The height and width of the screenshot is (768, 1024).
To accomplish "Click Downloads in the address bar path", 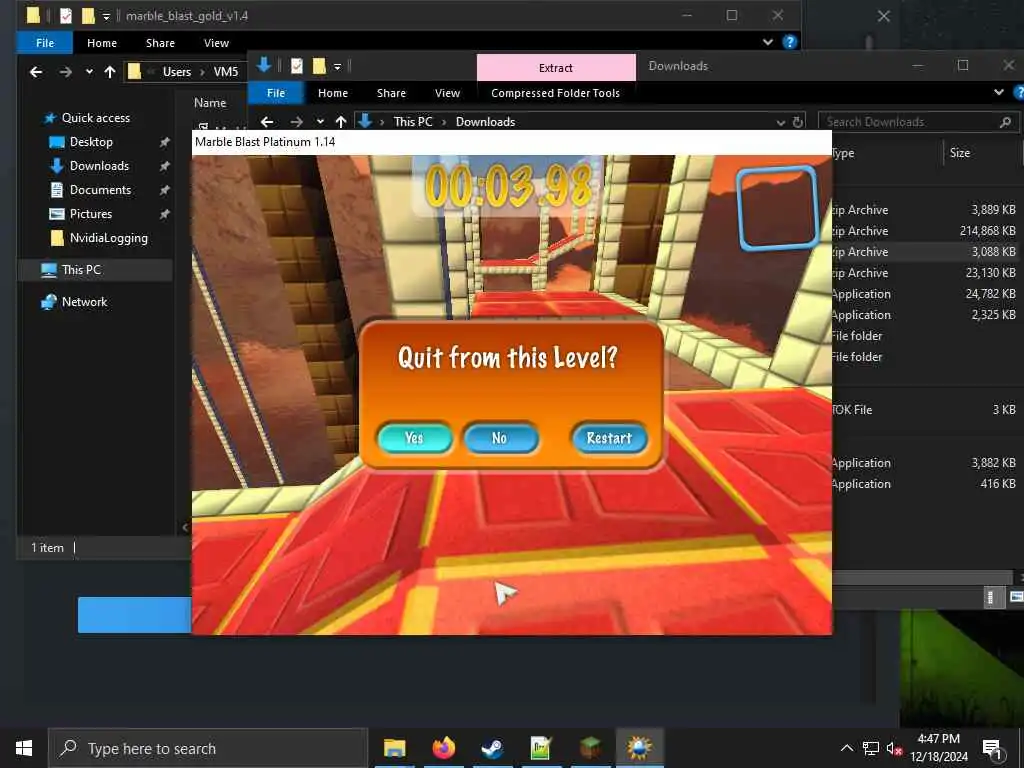I will 485,121.
